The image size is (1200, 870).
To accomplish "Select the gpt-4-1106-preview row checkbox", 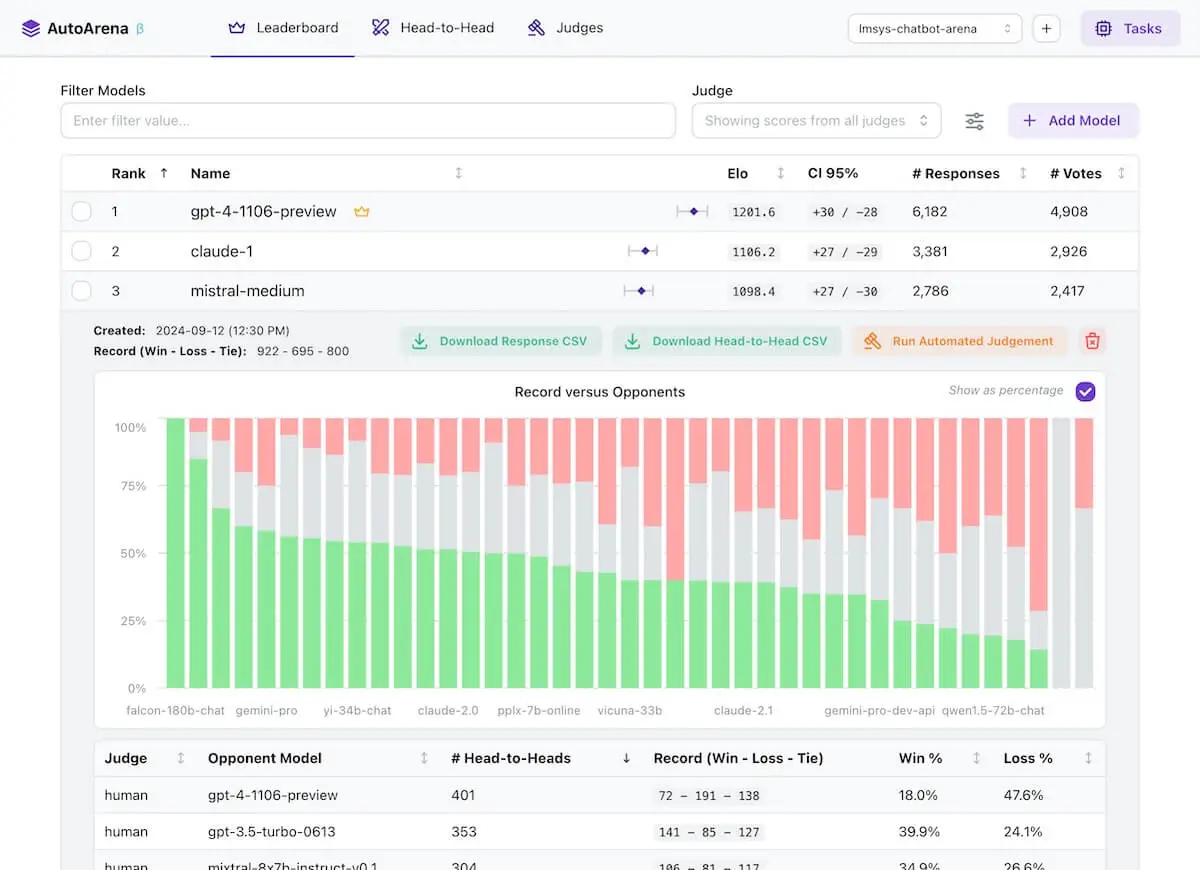I will click(x=82, y=212).
